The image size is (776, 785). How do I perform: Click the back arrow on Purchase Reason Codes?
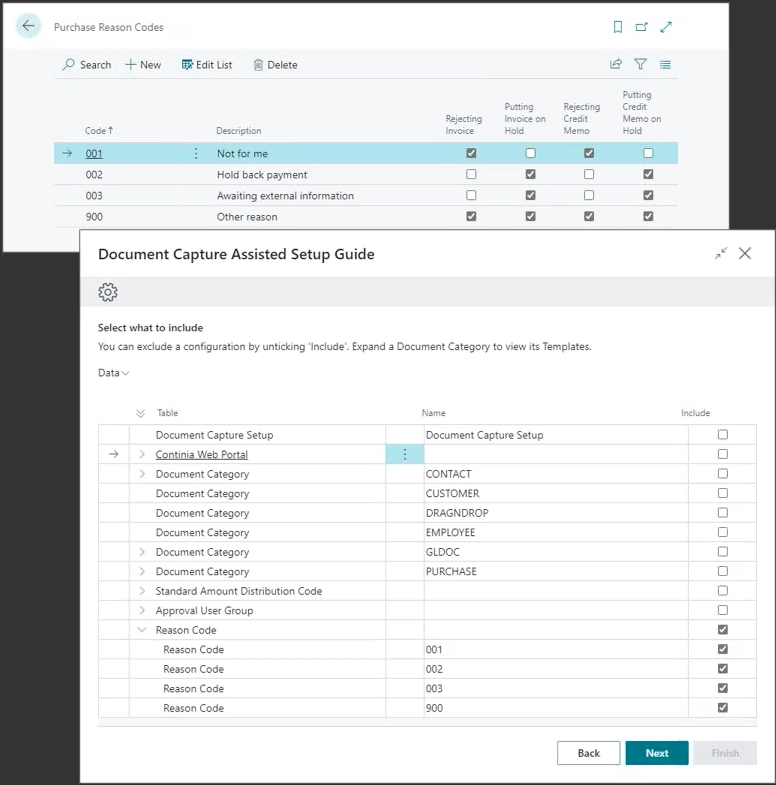28,27
